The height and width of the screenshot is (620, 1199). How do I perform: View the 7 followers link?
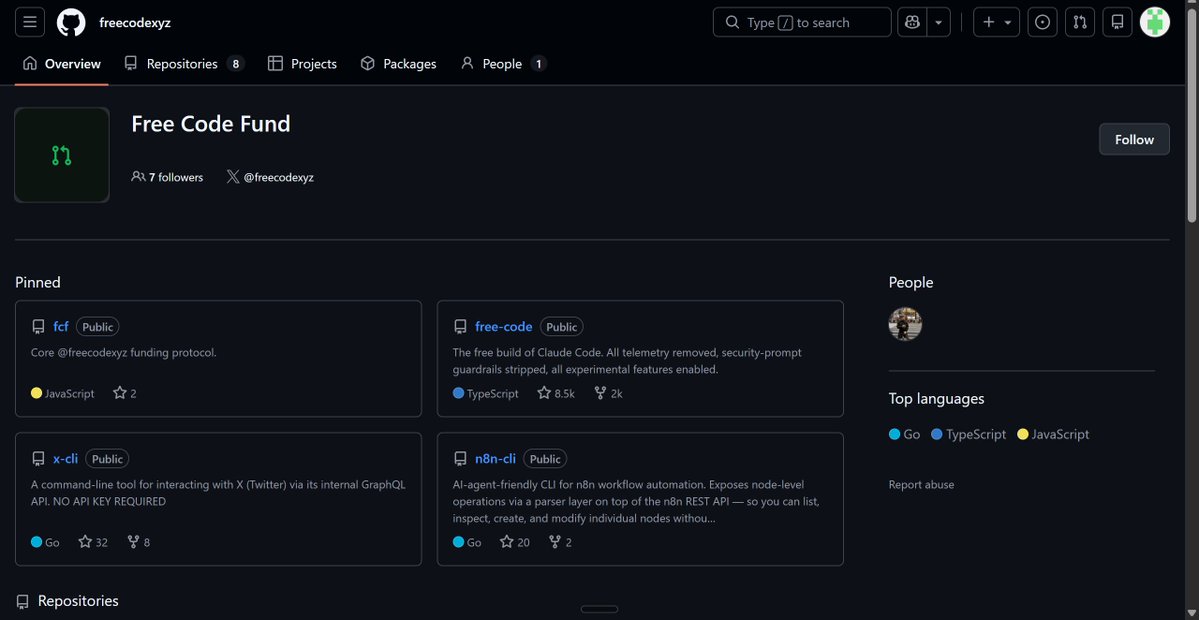point(167,177)
